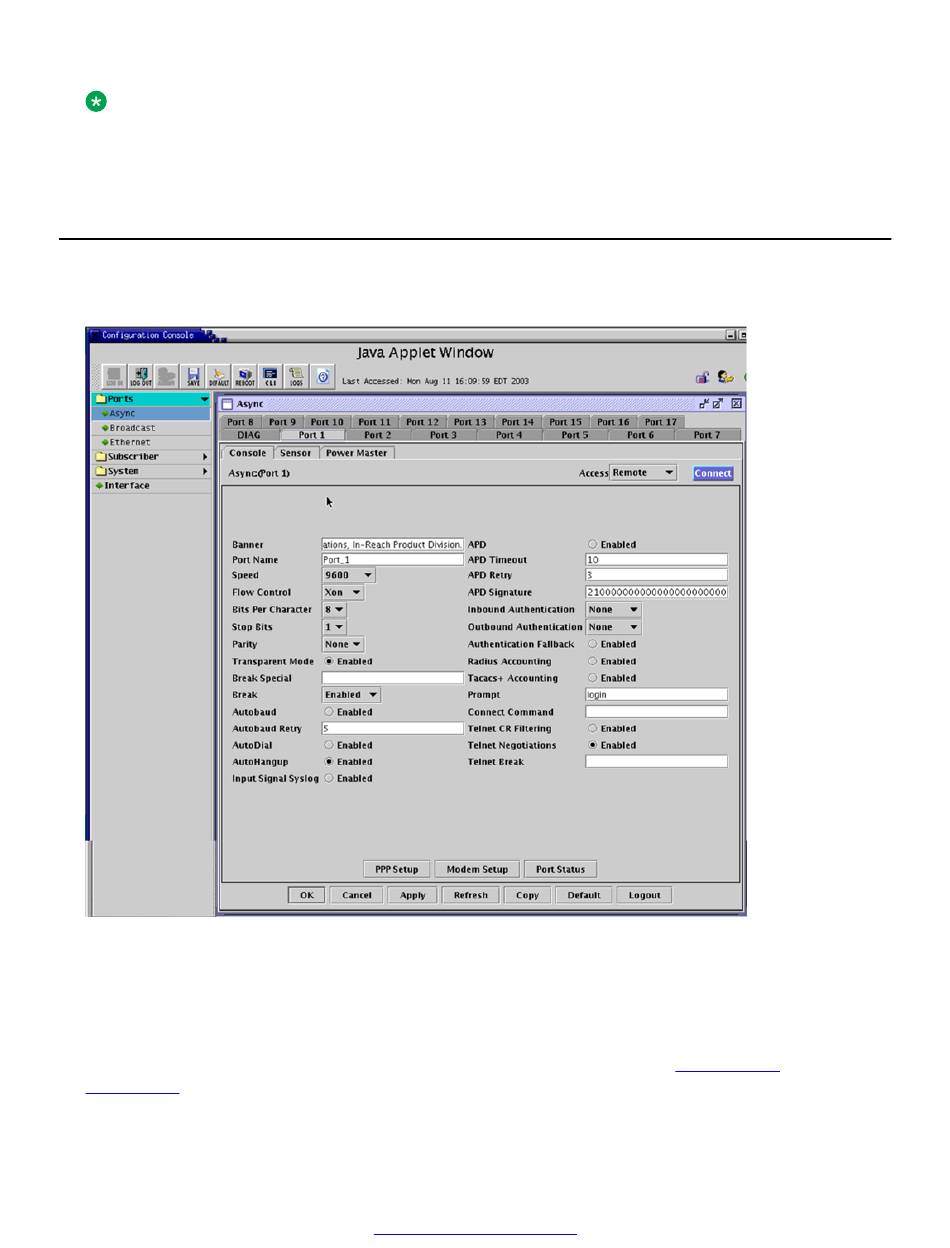Click the Port Name input field
The width and height of the screenshot is (950, 1248).
(392, 560)
